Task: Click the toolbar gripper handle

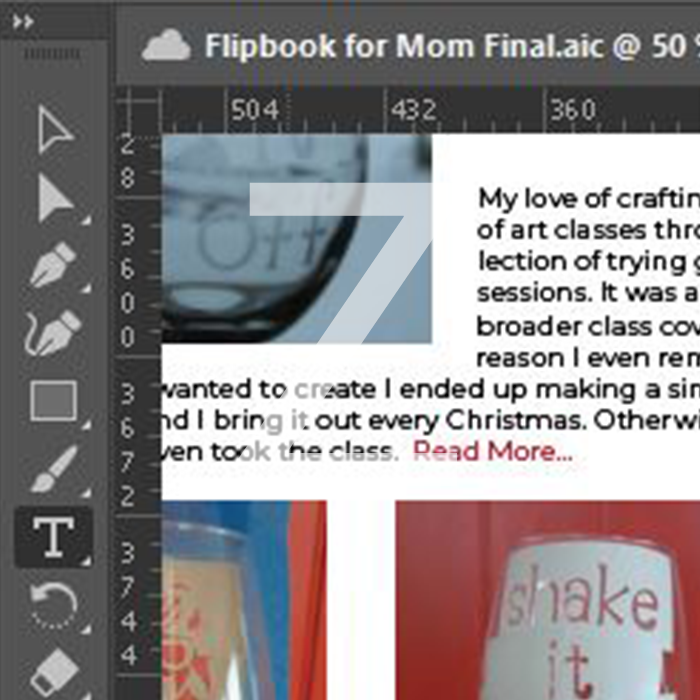Action: [52, 54]
